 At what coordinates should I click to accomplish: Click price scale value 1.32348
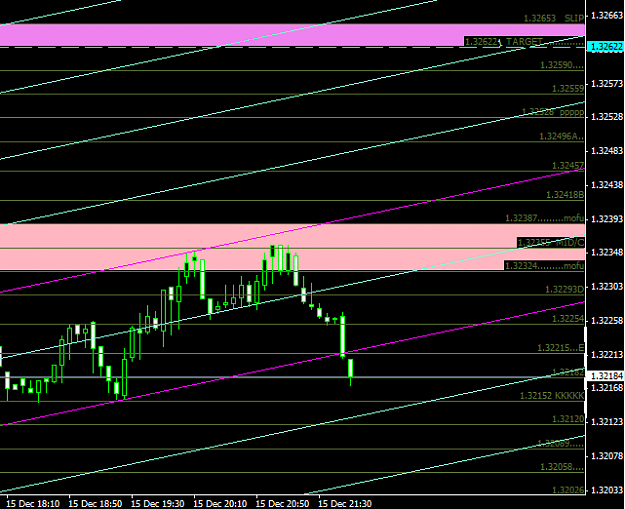tap(606, 252)
